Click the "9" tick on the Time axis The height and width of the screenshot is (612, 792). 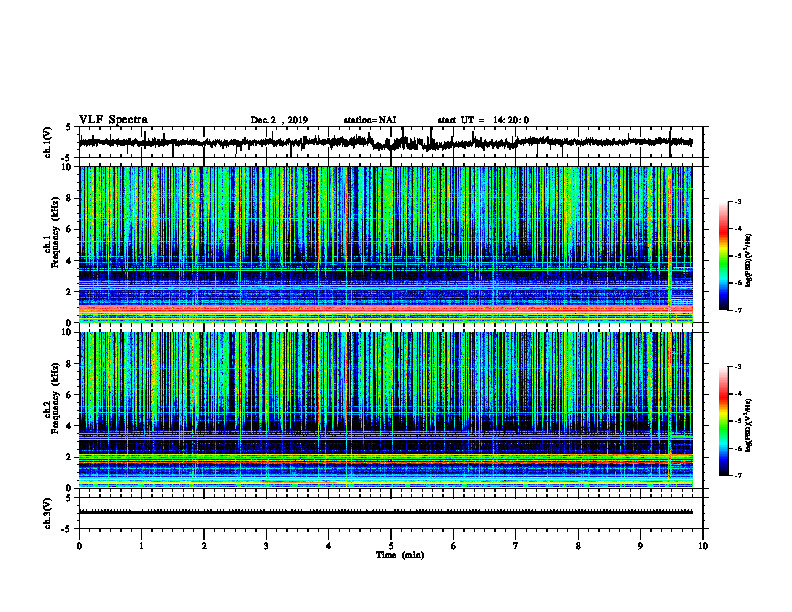(640, 546)
